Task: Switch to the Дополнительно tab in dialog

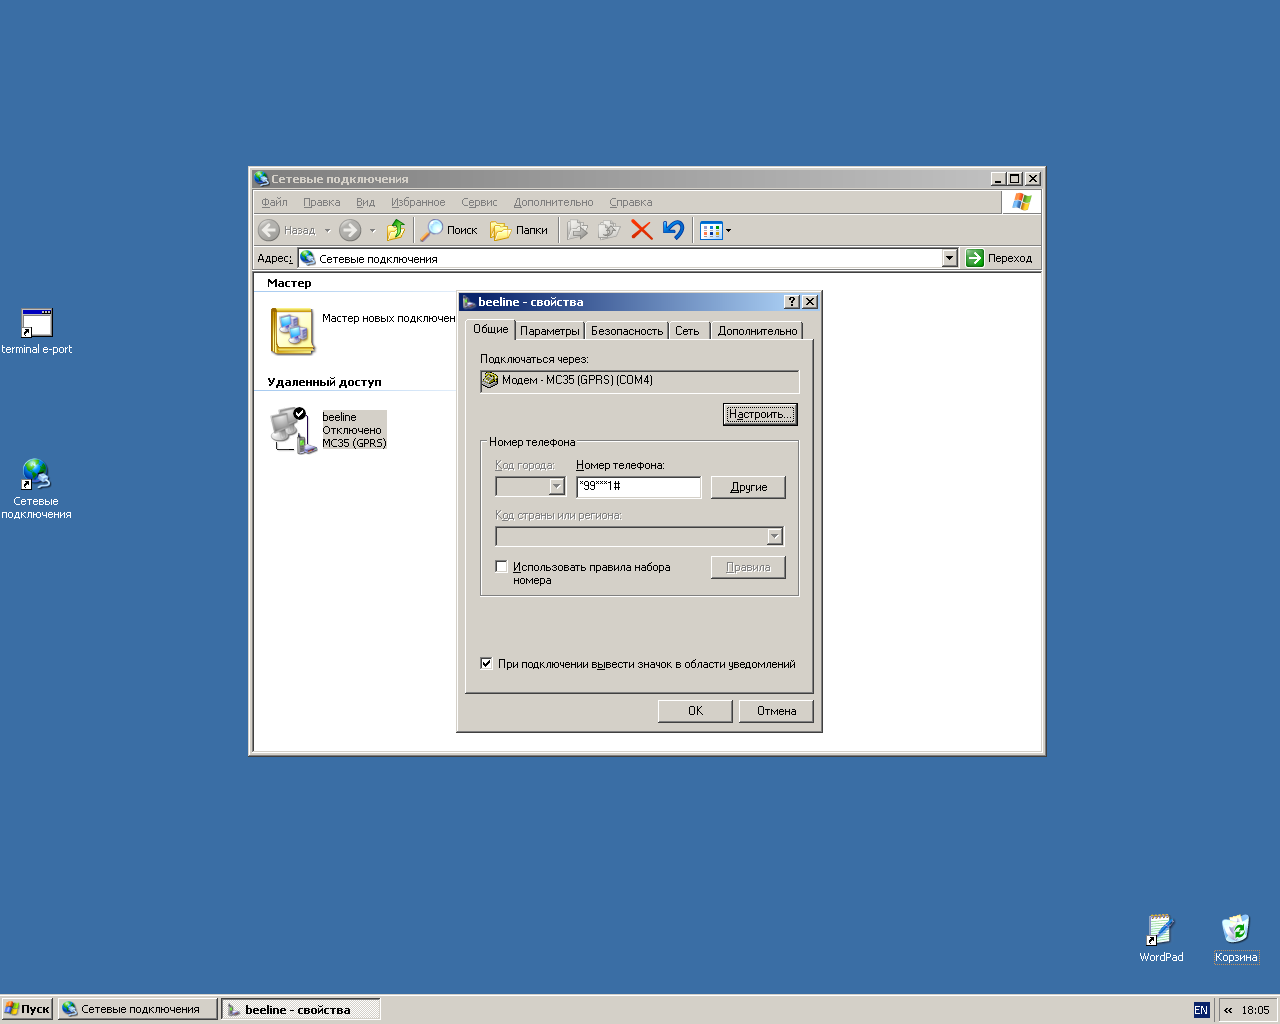Action: pyautogui.click(x=757, y=331)
